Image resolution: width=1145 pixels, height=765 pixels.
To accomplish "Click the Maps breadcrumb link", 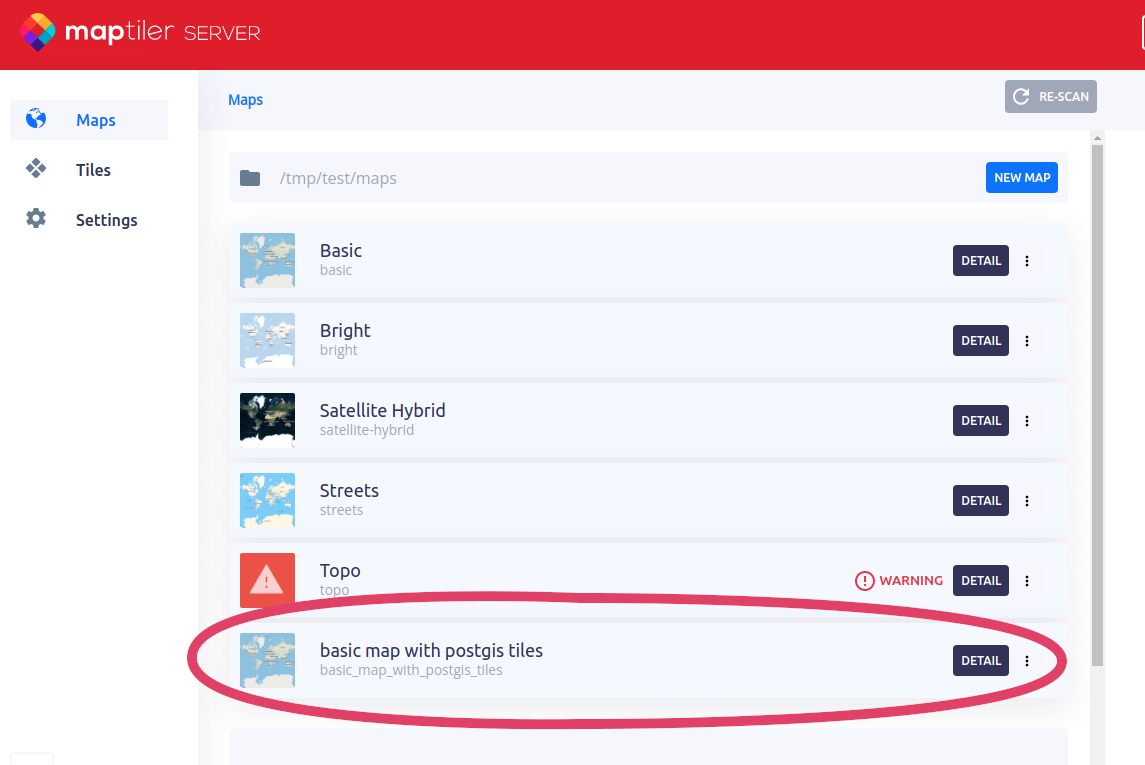I will point(245,100).
